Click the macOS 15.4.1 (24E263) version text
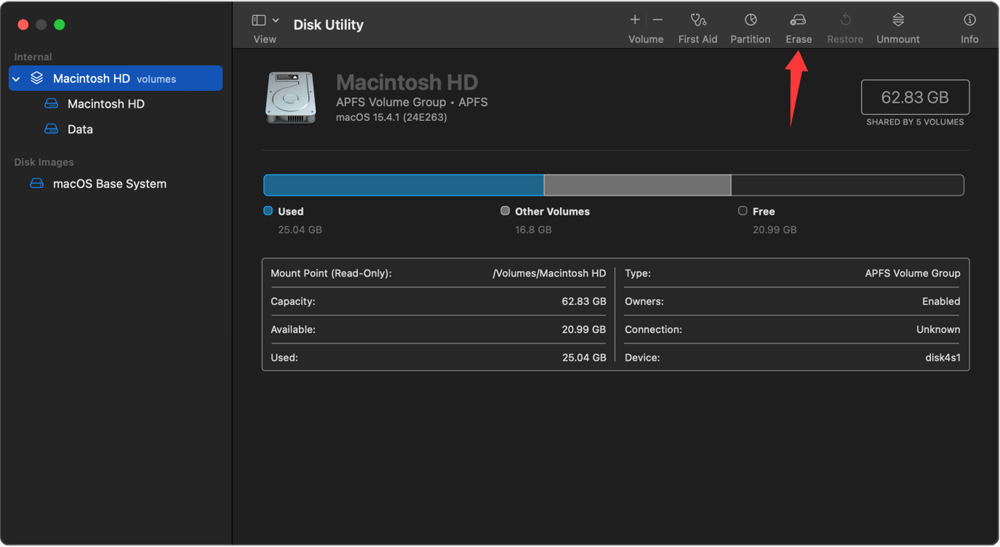The height and width of the screenshot is (547, 1000). [392, 117]
